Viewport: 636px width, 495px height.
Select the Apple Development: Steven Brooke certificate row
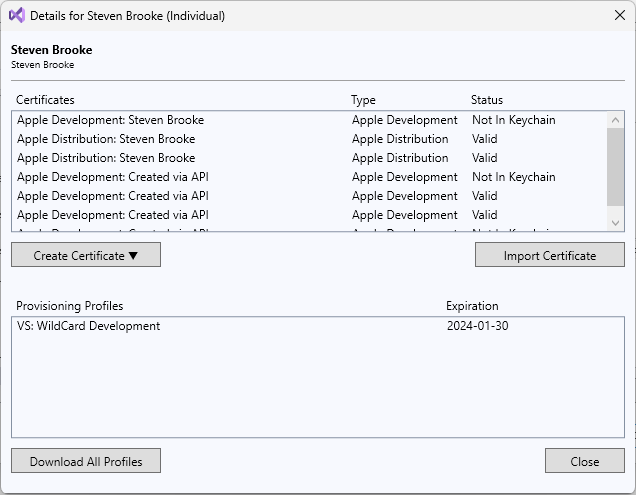click(309, 120)
